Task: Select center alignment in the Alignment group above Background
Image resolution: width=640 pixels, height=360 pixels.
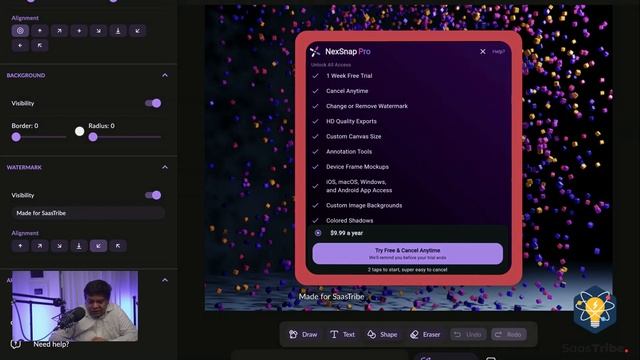Action: click(20, 31)
